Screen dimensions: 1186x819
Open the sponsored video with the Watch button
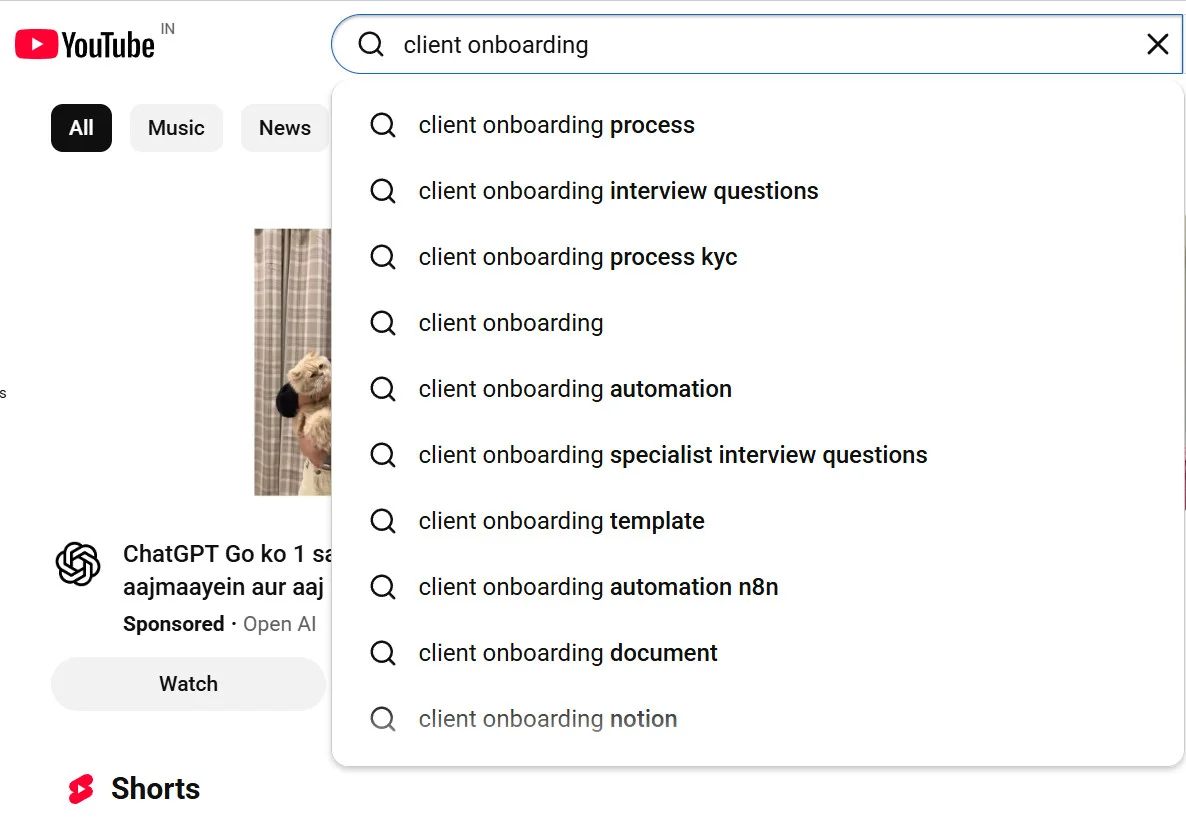(188, 683)
